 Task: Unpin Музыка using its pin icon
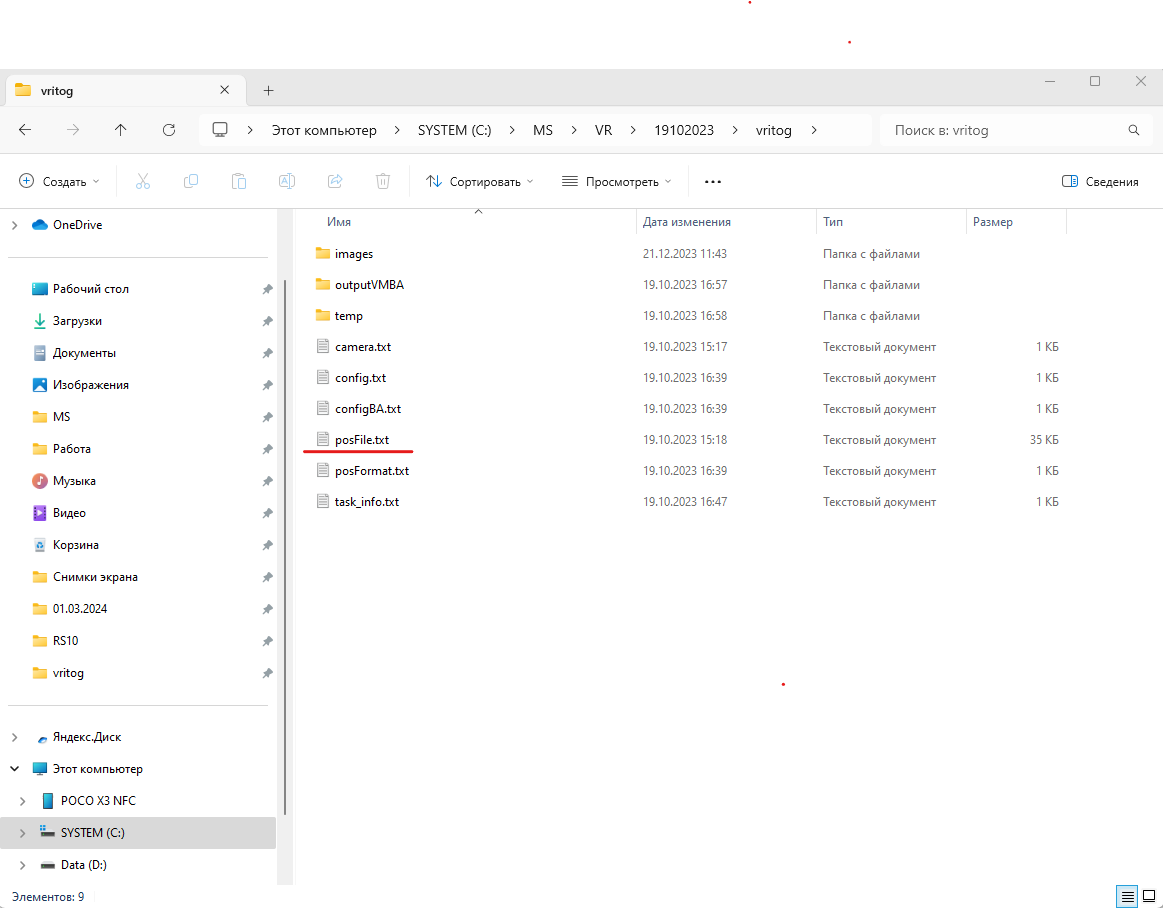pos(267,481)
